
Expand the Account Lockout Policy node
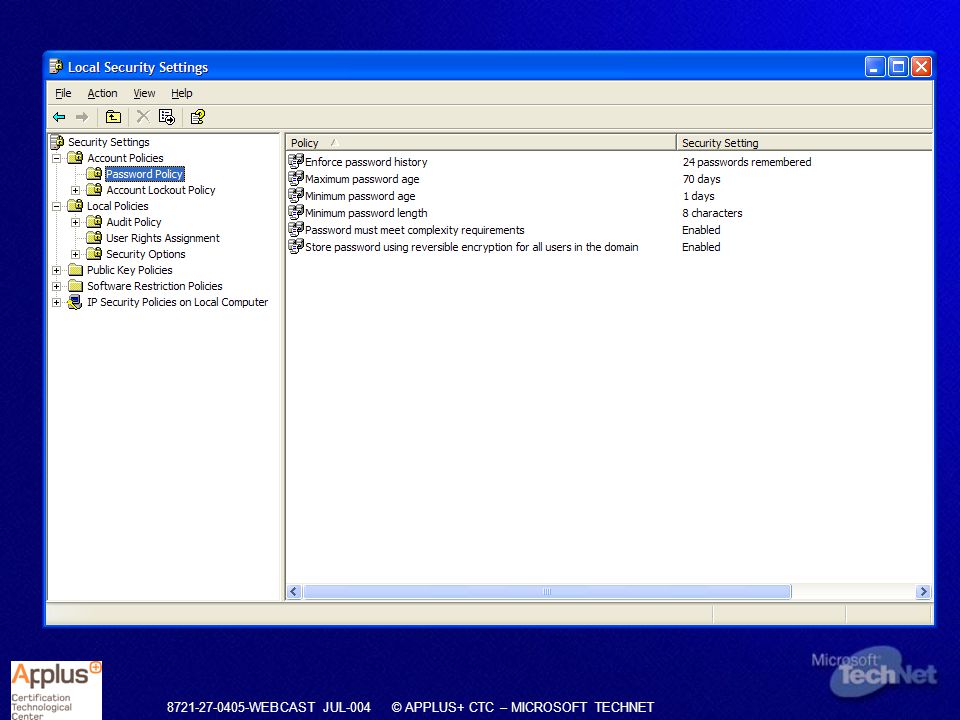coord(75,190)
